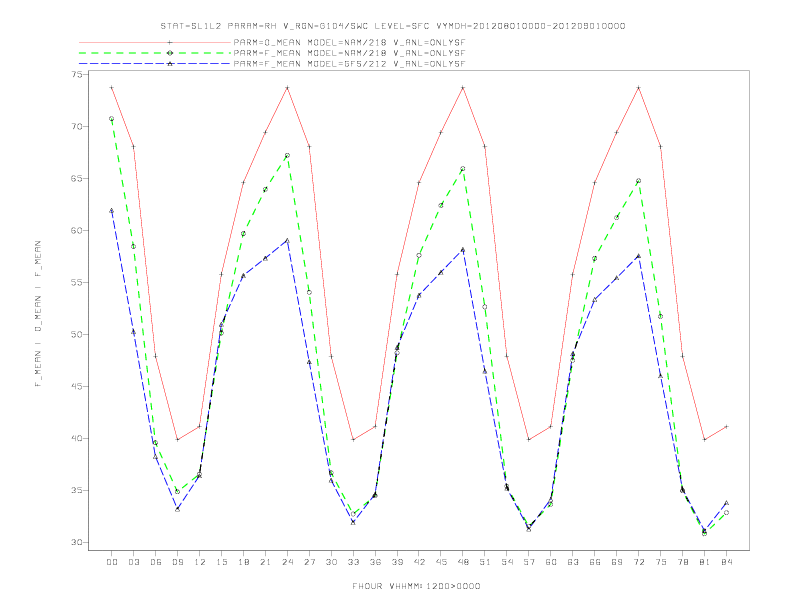The width and height of the screenshot is (792, 612).
Task: Click x-axis tick label 63
Action: click(573, 562)
